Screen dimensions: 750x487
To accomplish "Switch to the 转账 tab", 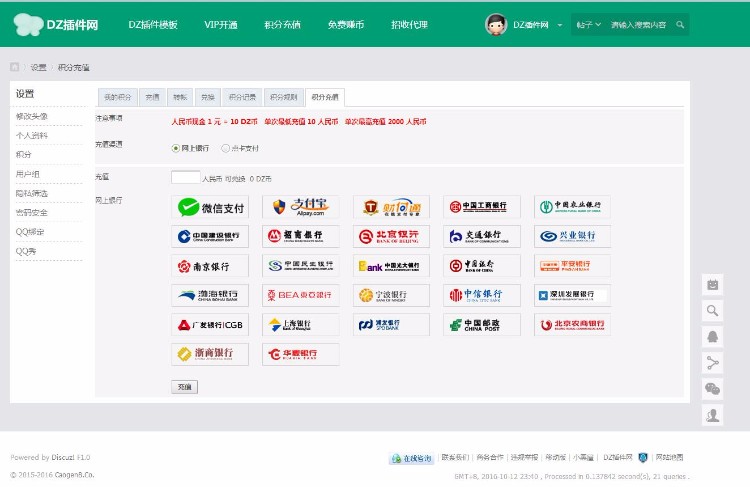I will coord(180,97).
